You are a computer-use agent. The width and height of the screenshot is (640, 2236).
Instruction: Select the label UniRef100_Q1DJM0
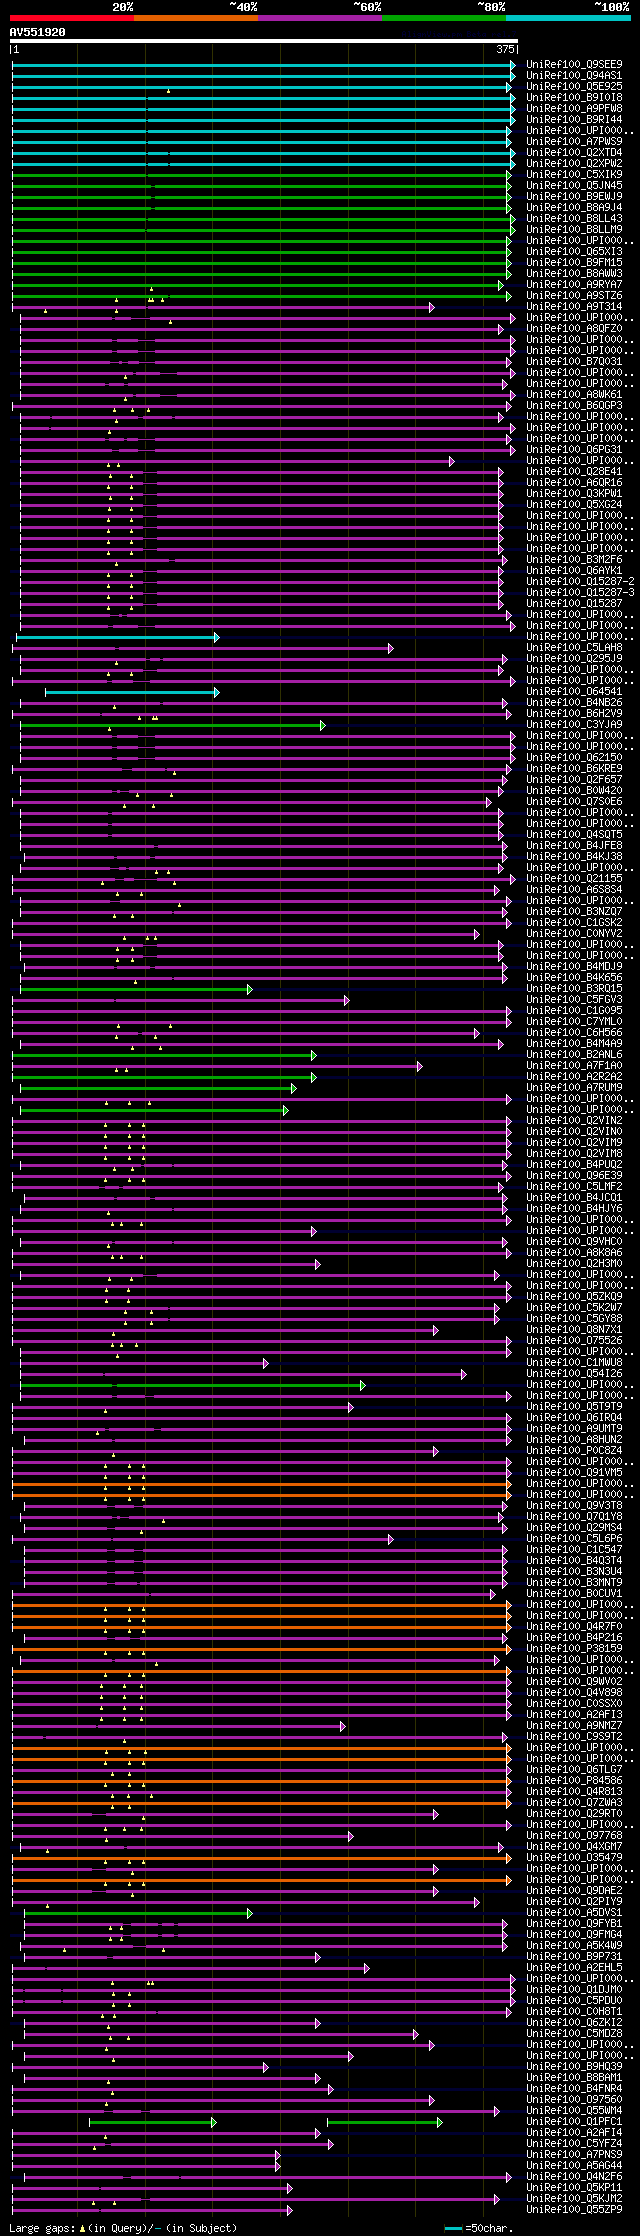574,1989
